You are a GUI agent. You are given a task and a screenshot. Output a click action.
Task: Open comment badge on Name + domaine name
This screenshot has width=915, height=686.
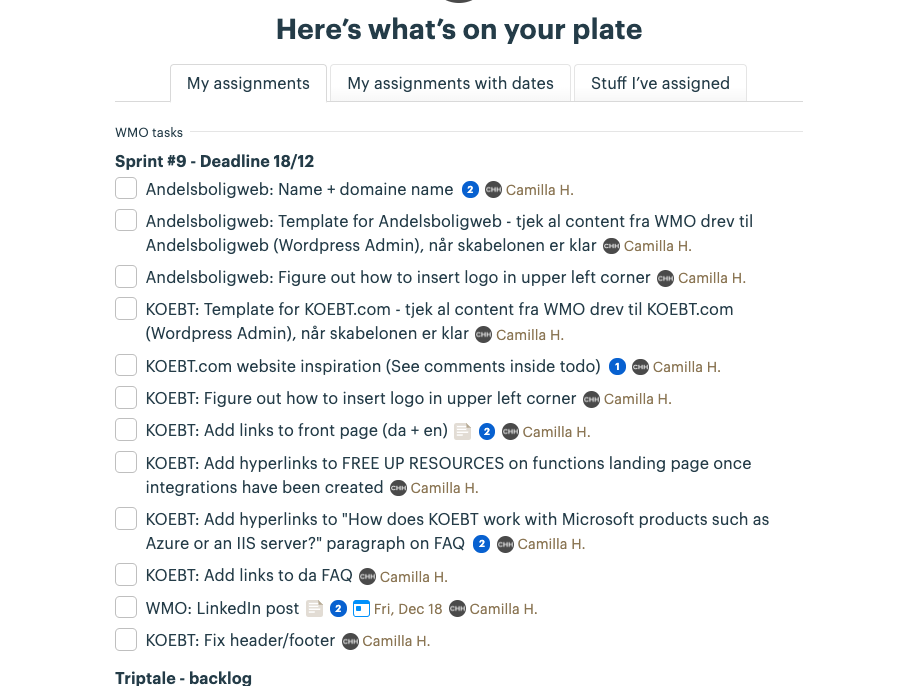click(x=470, y=190)
